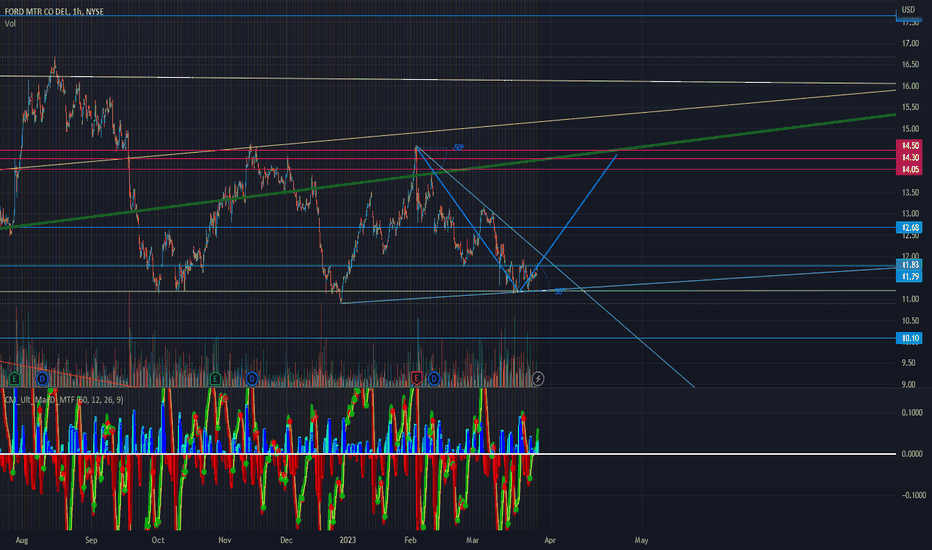Image resolution: width=932 pixels, height=550 pixels.
Task: Open the blue dividend D marker near Aug
Action: [42, 378]
